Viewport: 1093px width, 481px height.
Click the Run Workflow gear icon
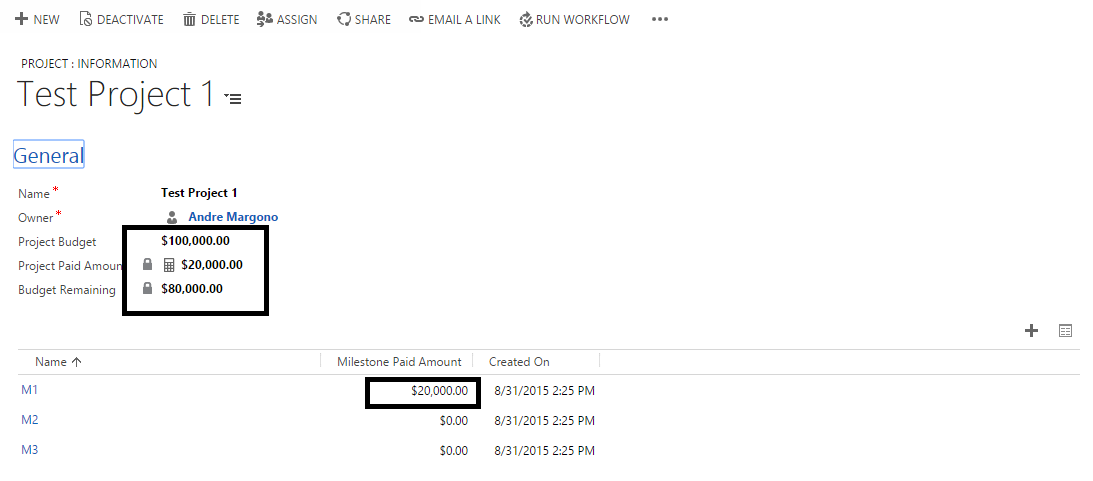[526, 19]
